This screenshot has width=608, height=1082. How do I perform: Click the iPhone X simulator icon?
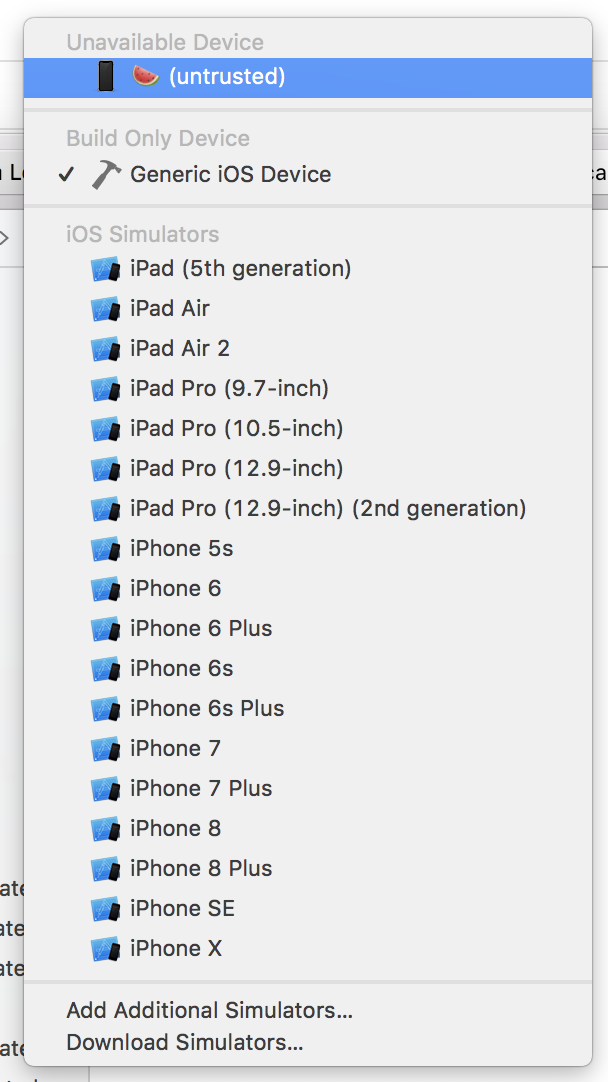[x=105, y=949]
